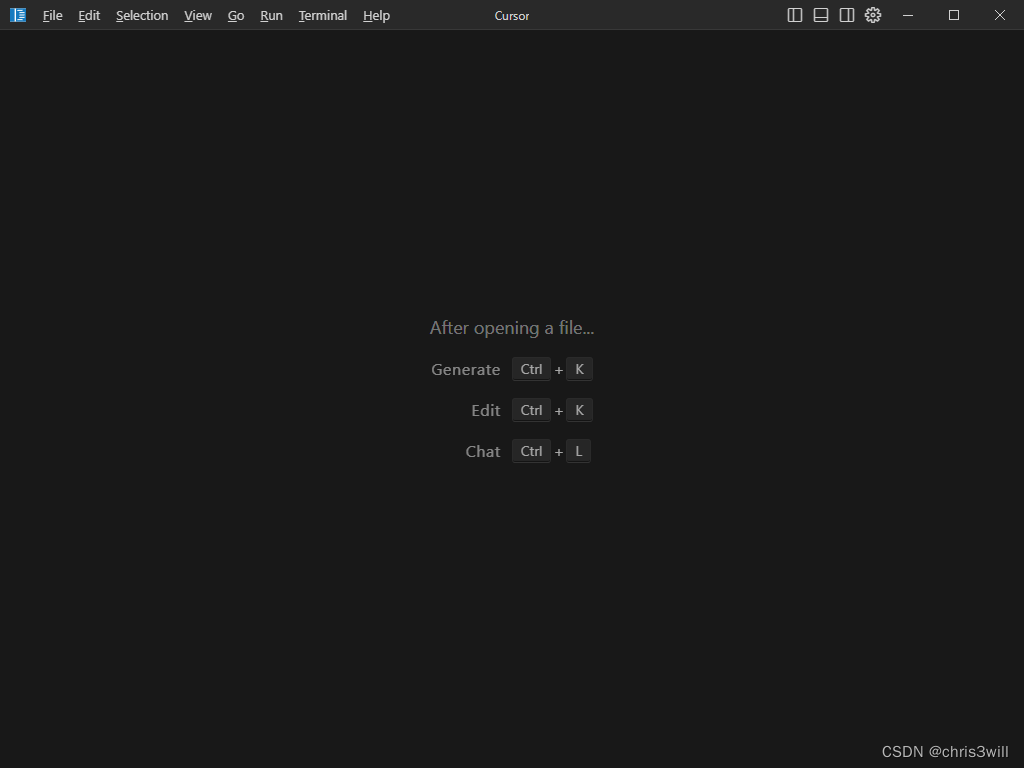Screen dimensions: 1024x768
Task: Click the Generate shortcut label
Action: [x=465, y=369]
